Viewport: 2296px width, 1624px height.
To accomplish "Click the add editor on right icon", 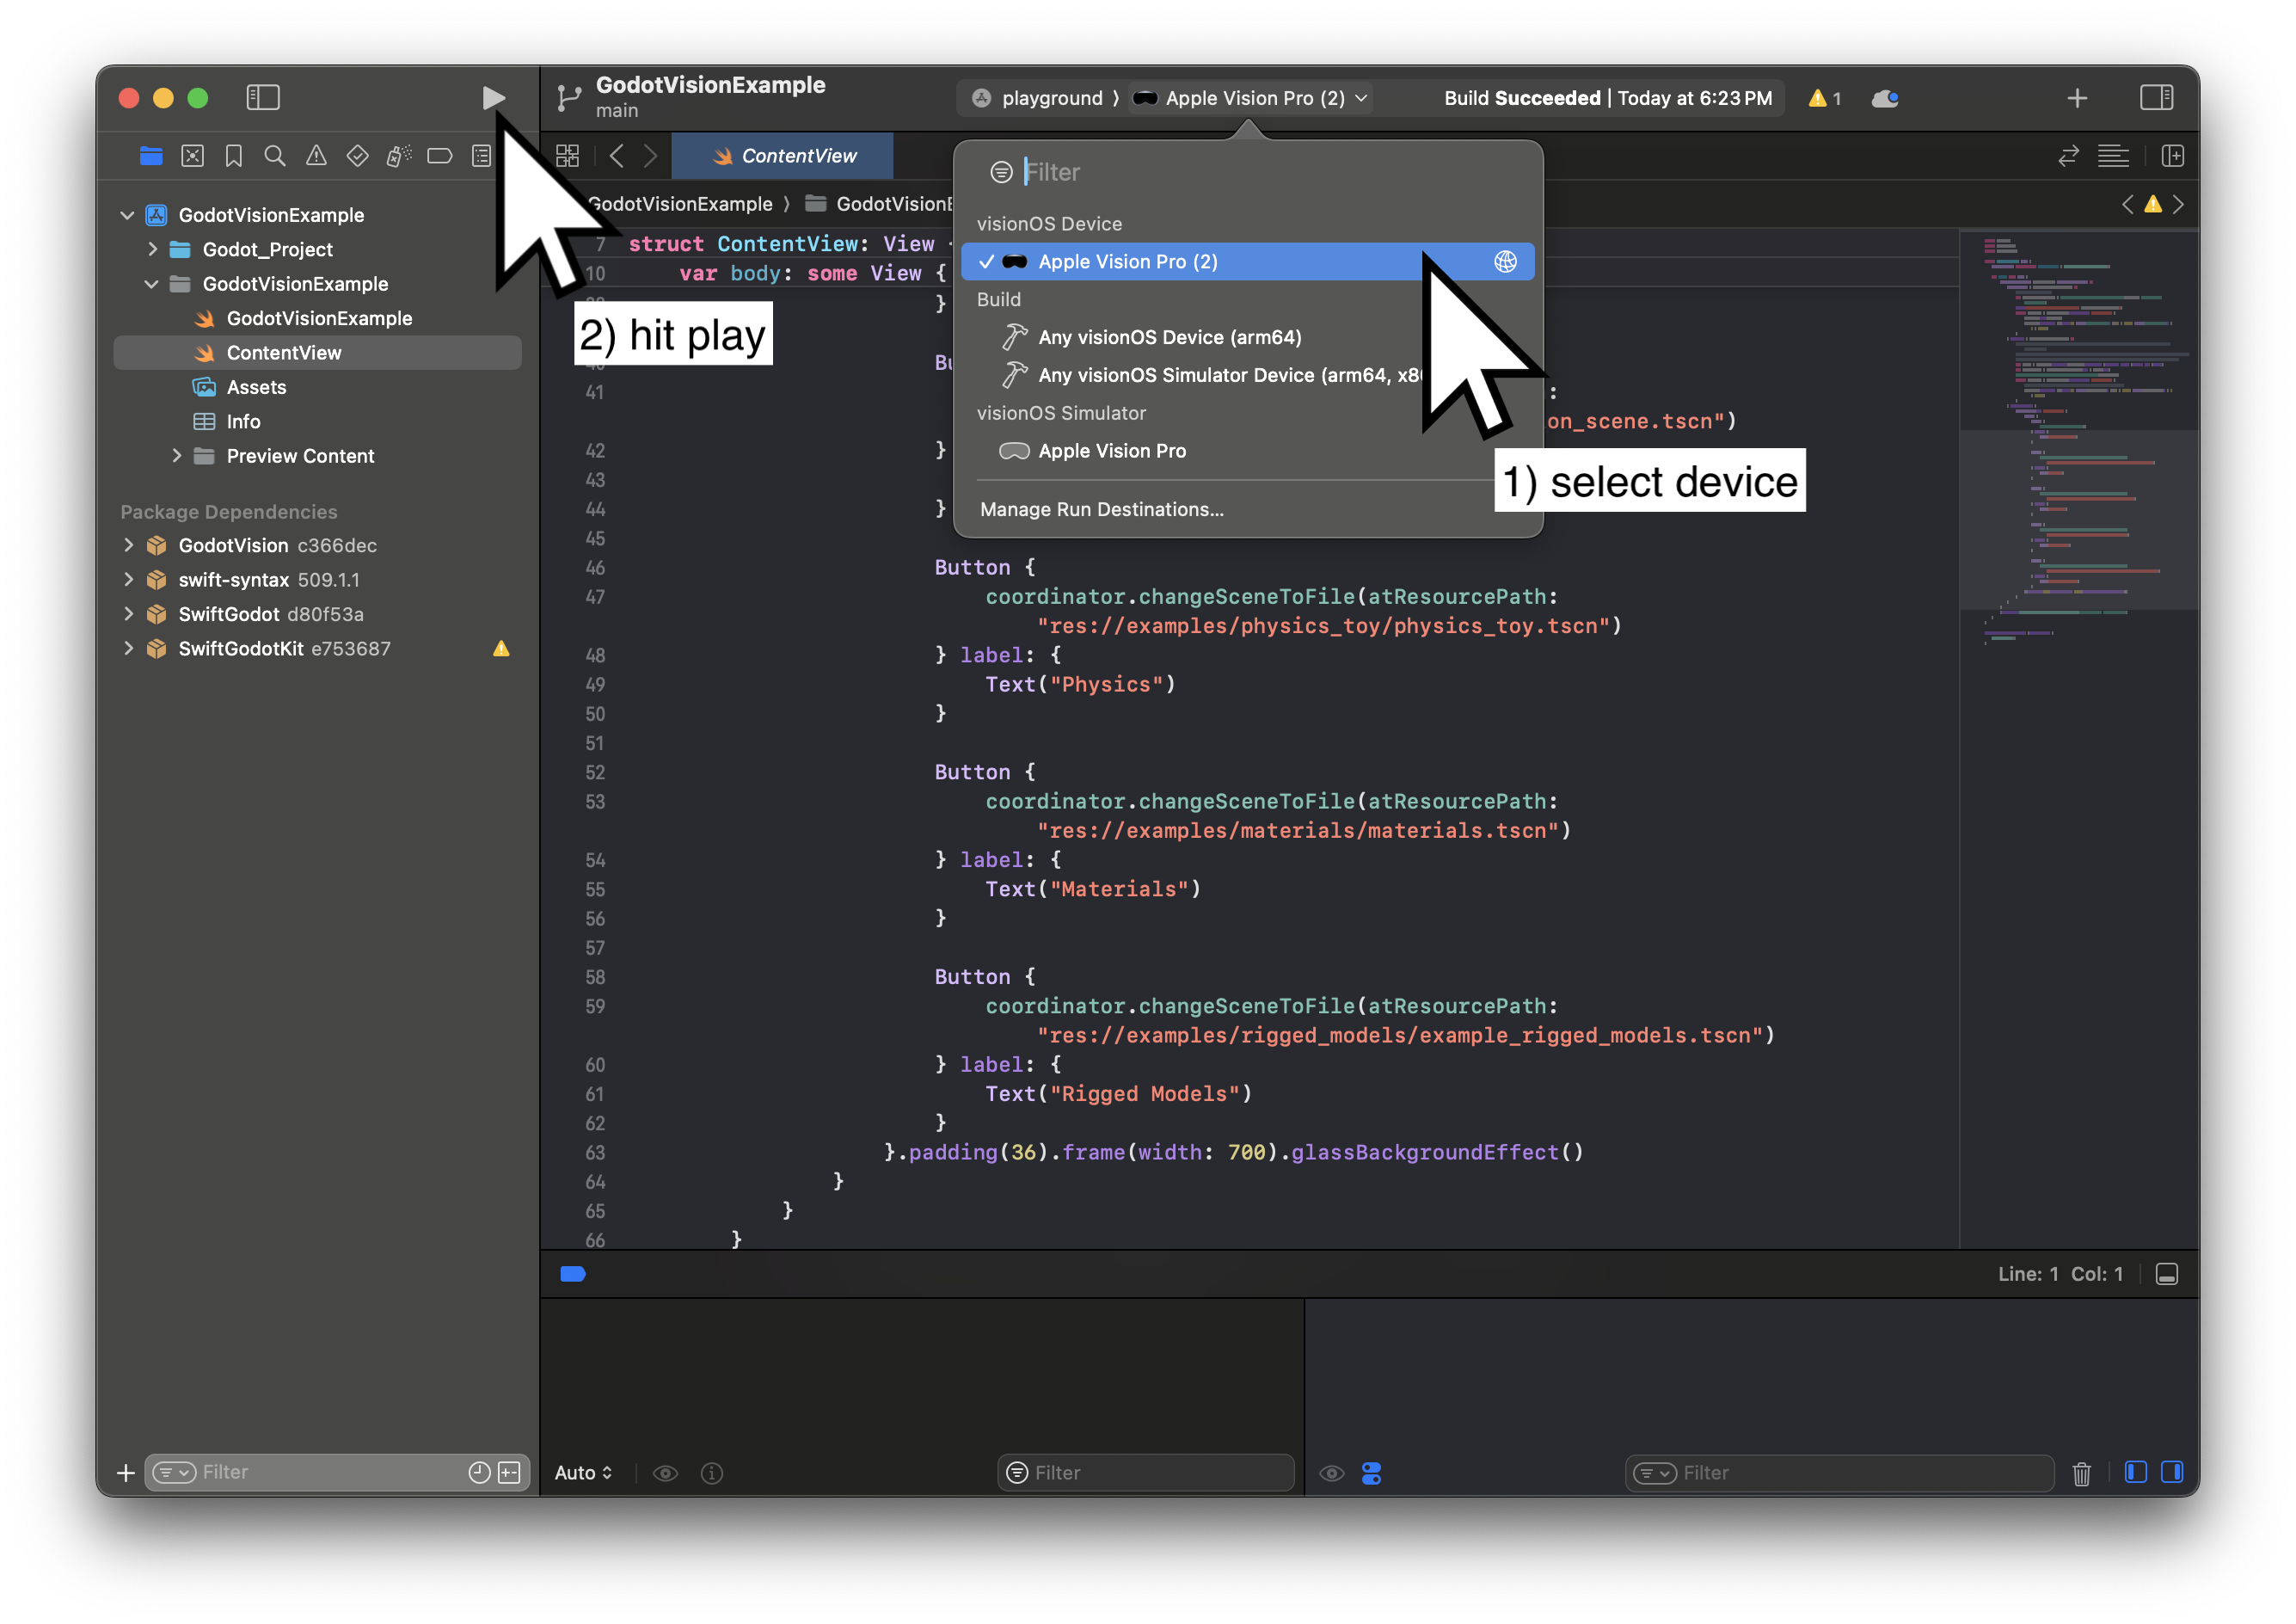I will (x=2172, y=156).
